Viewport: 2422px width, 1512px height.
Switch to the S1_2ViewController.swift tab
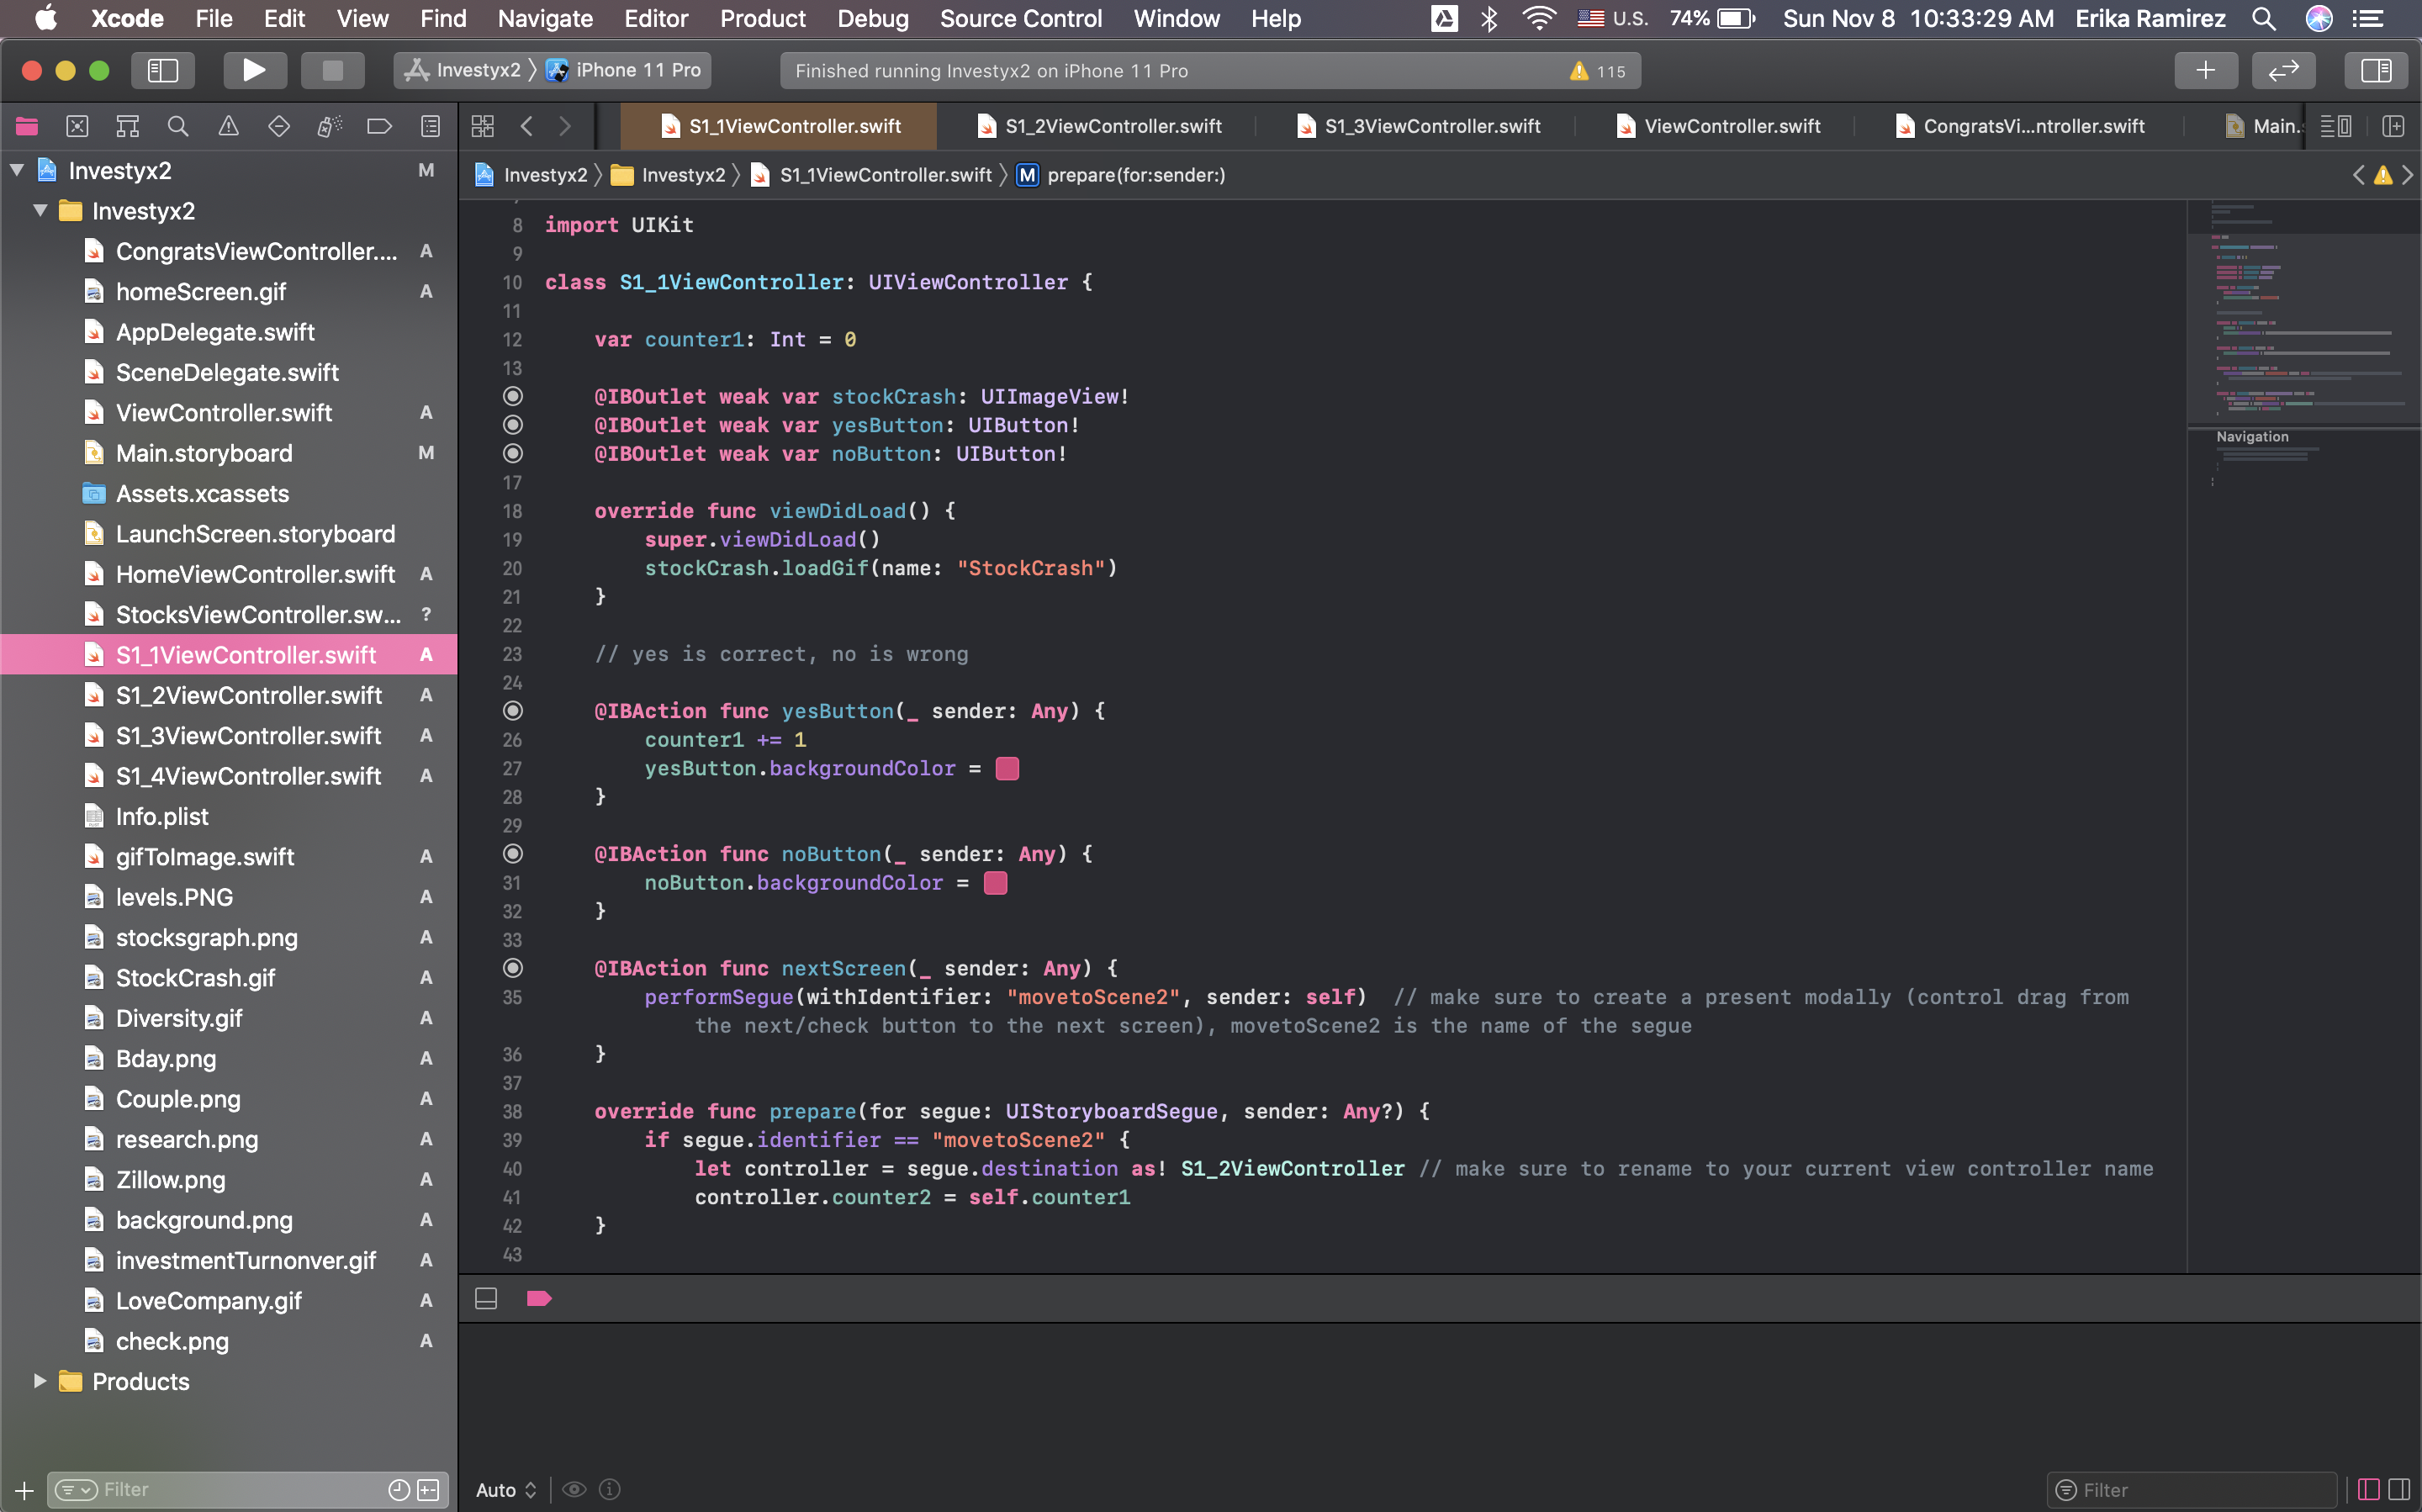[x=1112, y=126]
